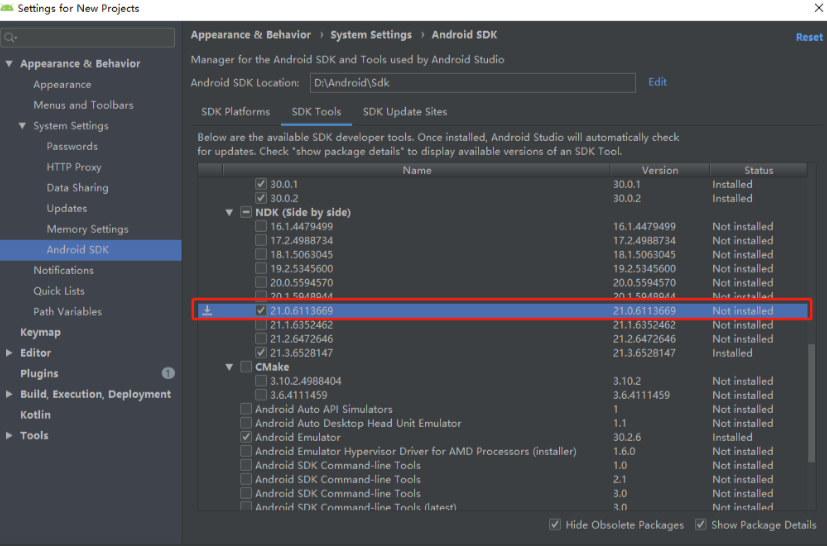Click the download icon beside 21.0.6113669 row

(x=207, y=310)
